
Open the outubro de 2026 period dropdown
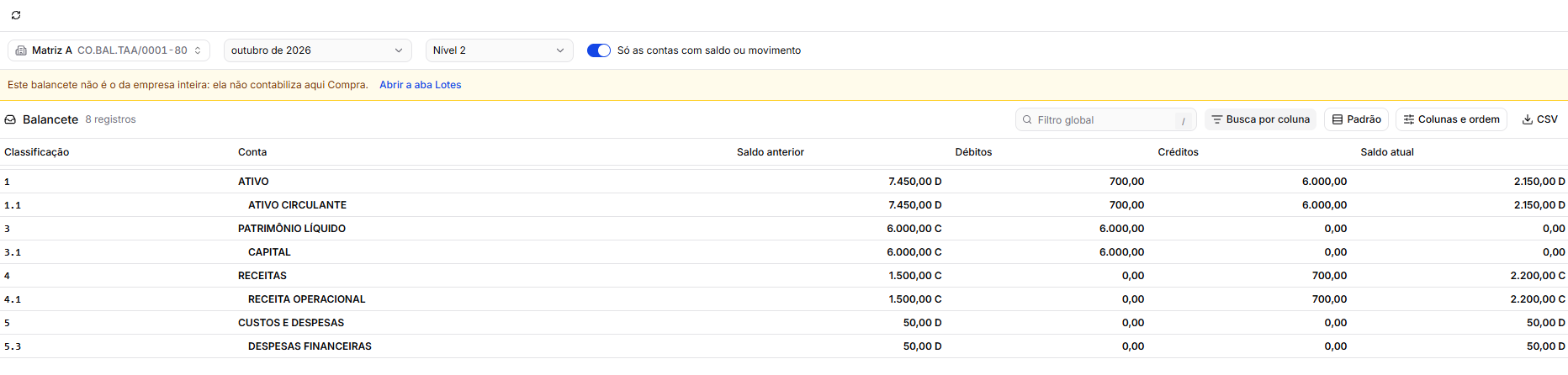click(317, 50)
